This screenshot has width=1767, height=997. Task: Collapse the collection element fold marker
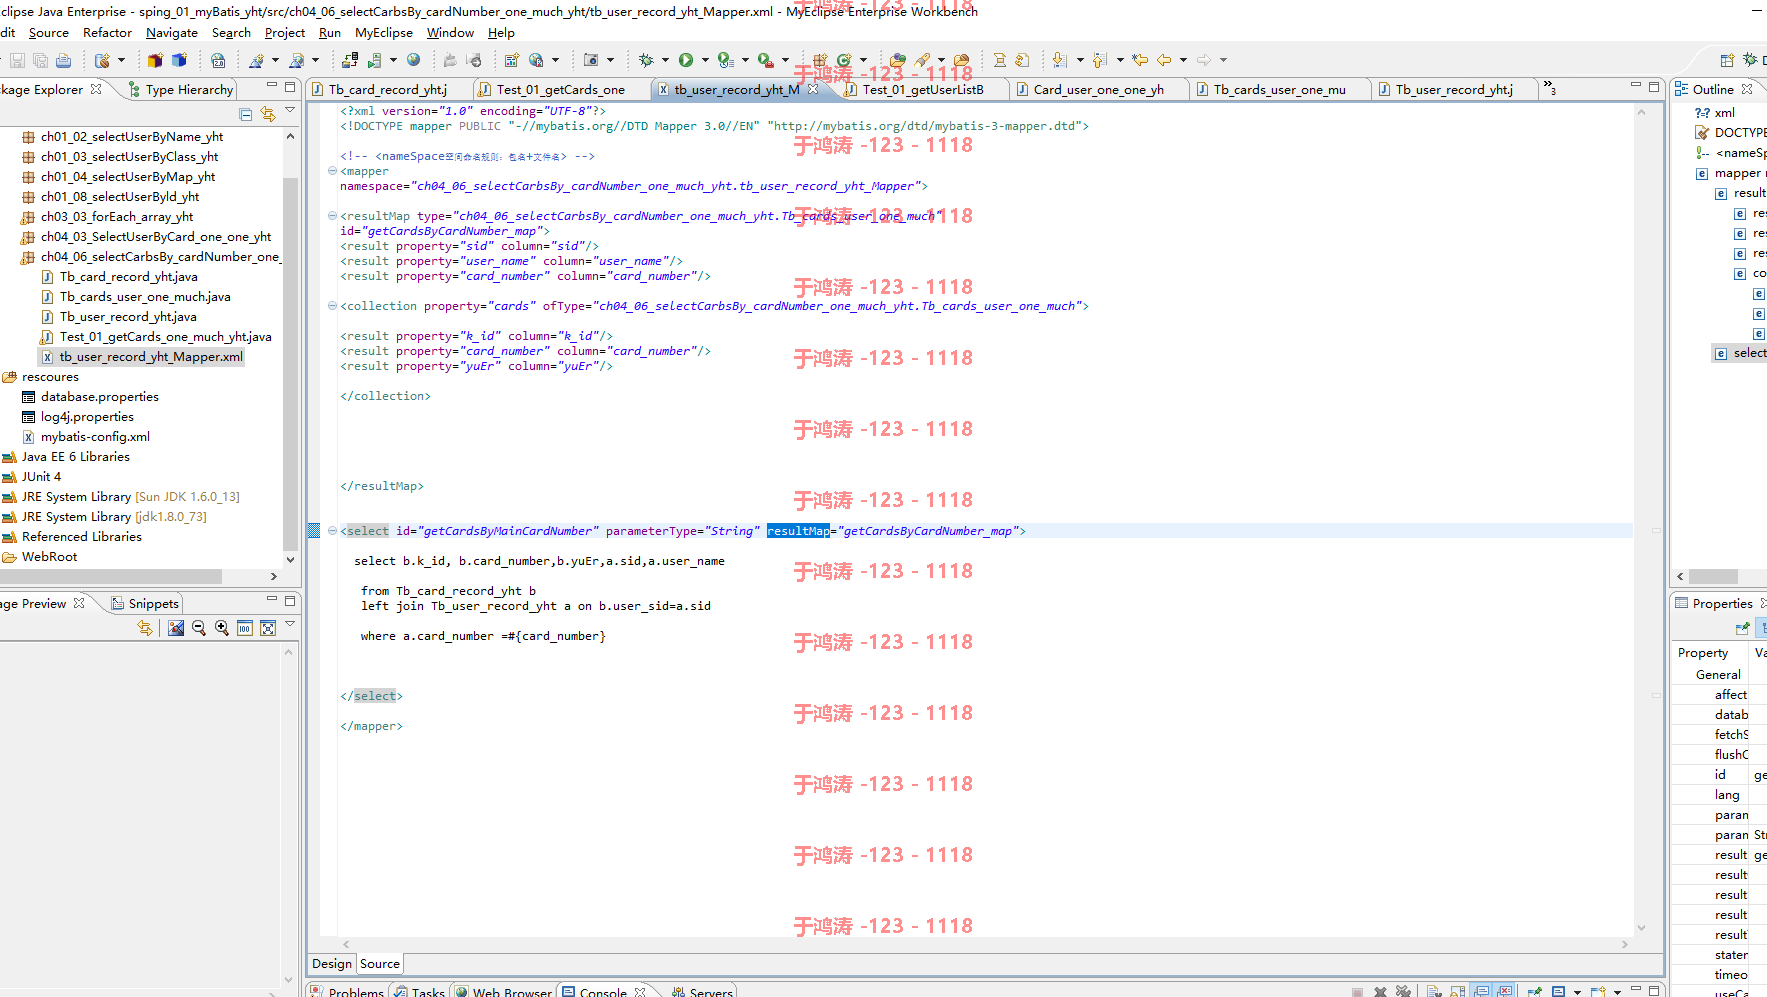coord(332,306)
